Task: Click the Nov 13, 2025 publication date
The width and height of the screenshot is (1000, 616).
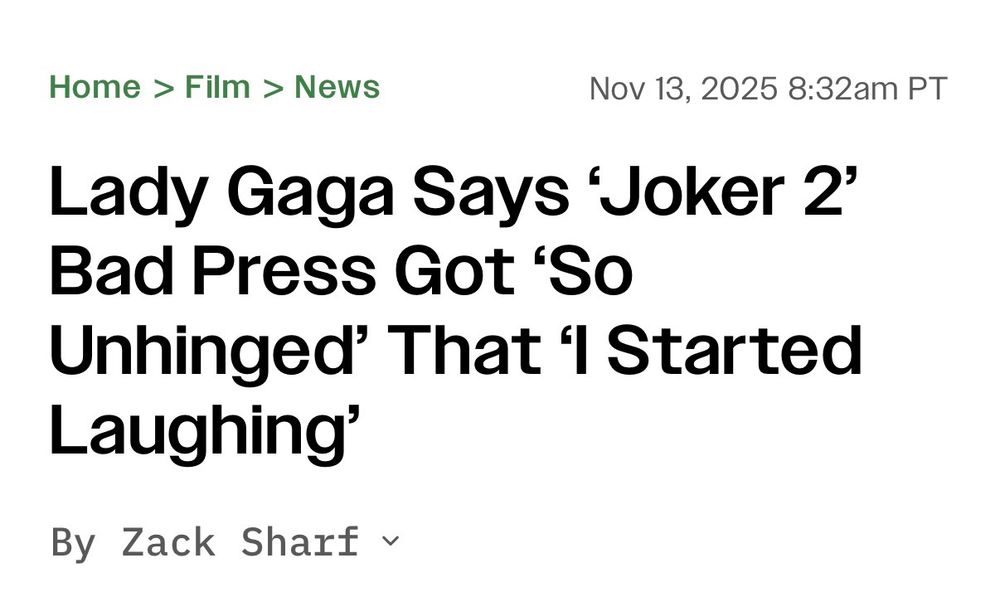Action: [684, 88]
